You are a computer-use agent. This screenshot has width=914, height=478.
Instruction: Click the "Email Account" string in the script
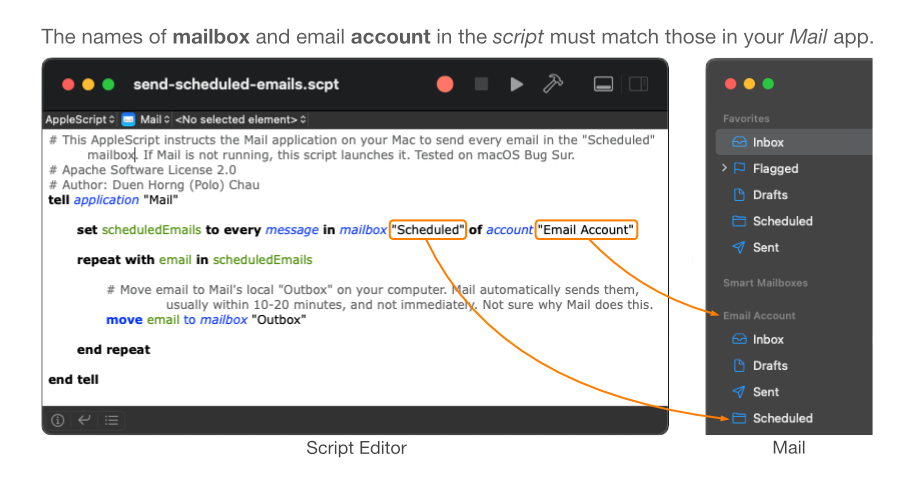pyautogui.click(x=586, y=230)
